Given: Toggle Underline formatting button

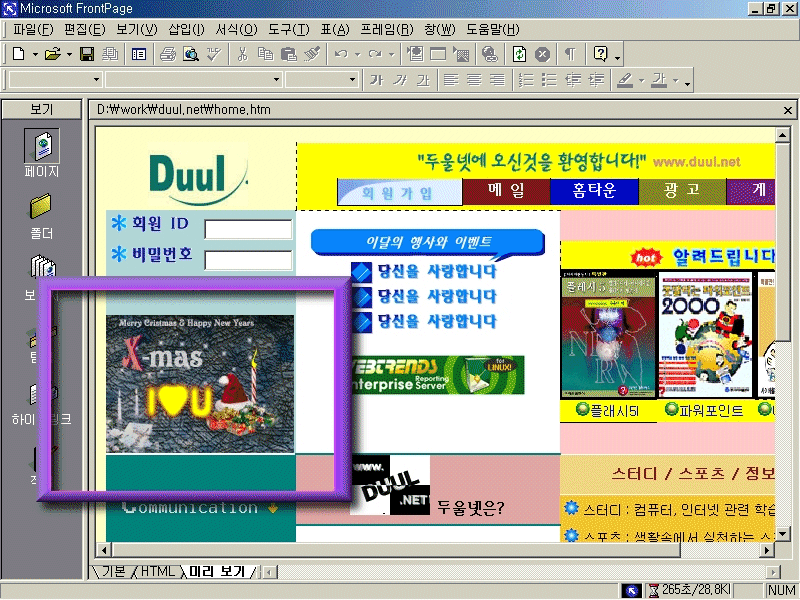Looking at the screenshot, I should 423,80.
